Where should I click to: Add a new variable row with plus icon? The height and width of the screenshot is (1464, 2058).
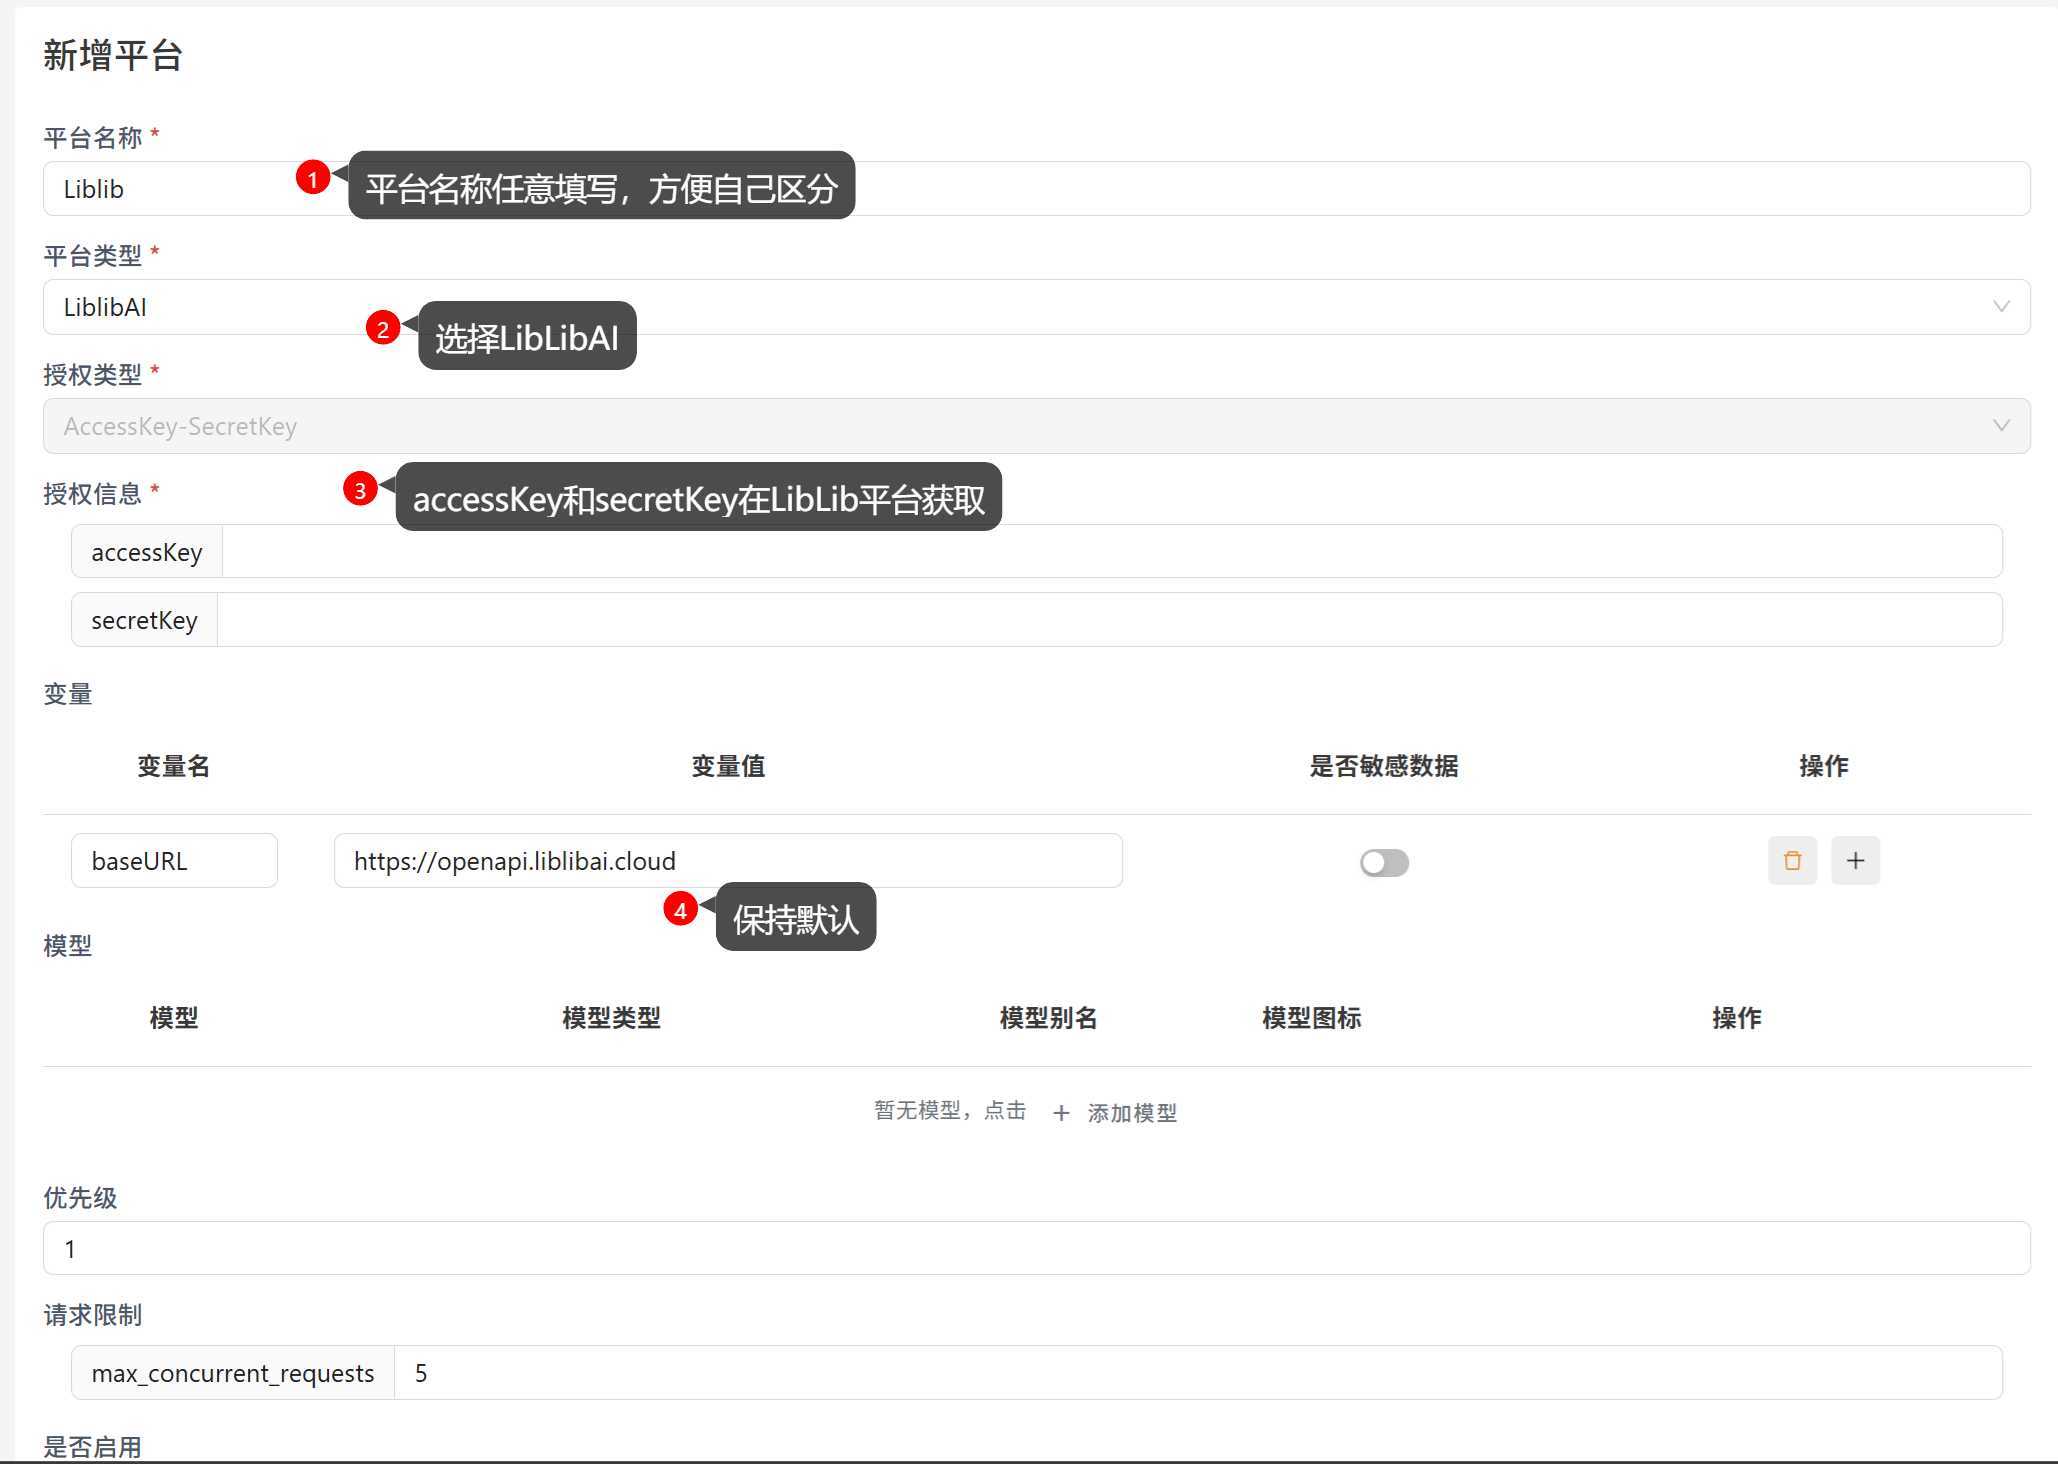(x=1855, y=860)
